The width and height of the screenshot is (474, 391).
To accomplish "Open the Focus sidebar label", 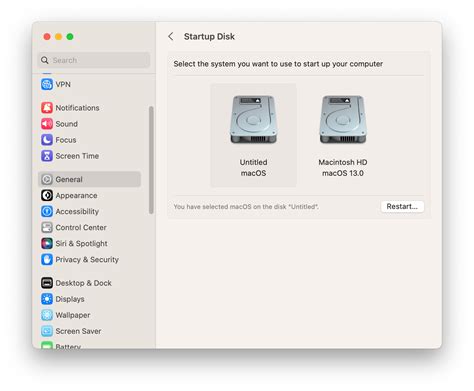I will coord(66,140).
